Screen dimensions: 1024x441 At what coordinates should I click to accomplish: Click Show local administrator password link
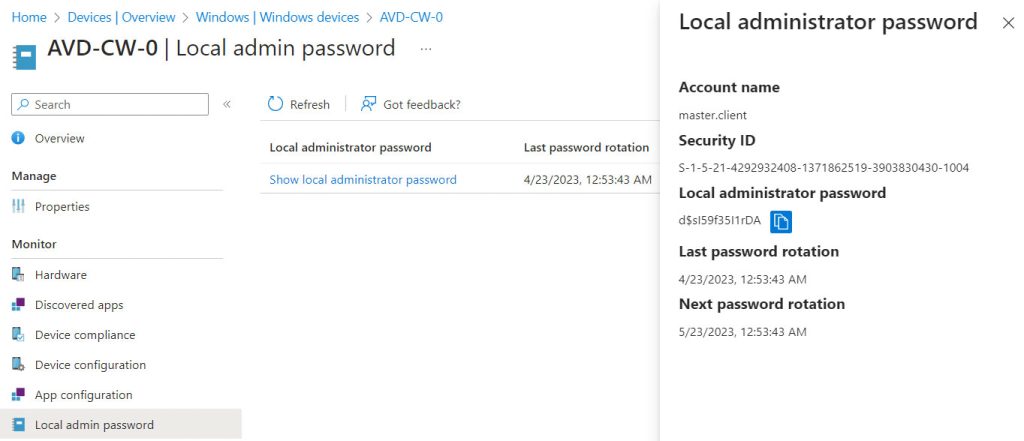362,180
